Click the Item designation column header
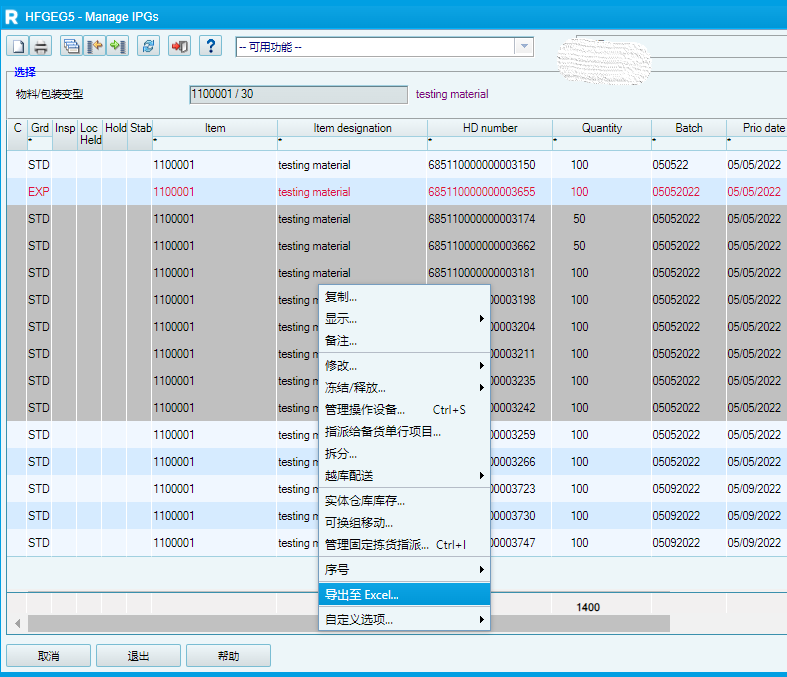The width and height of the screenshot is (787, 677). click(x=352, y=128)
